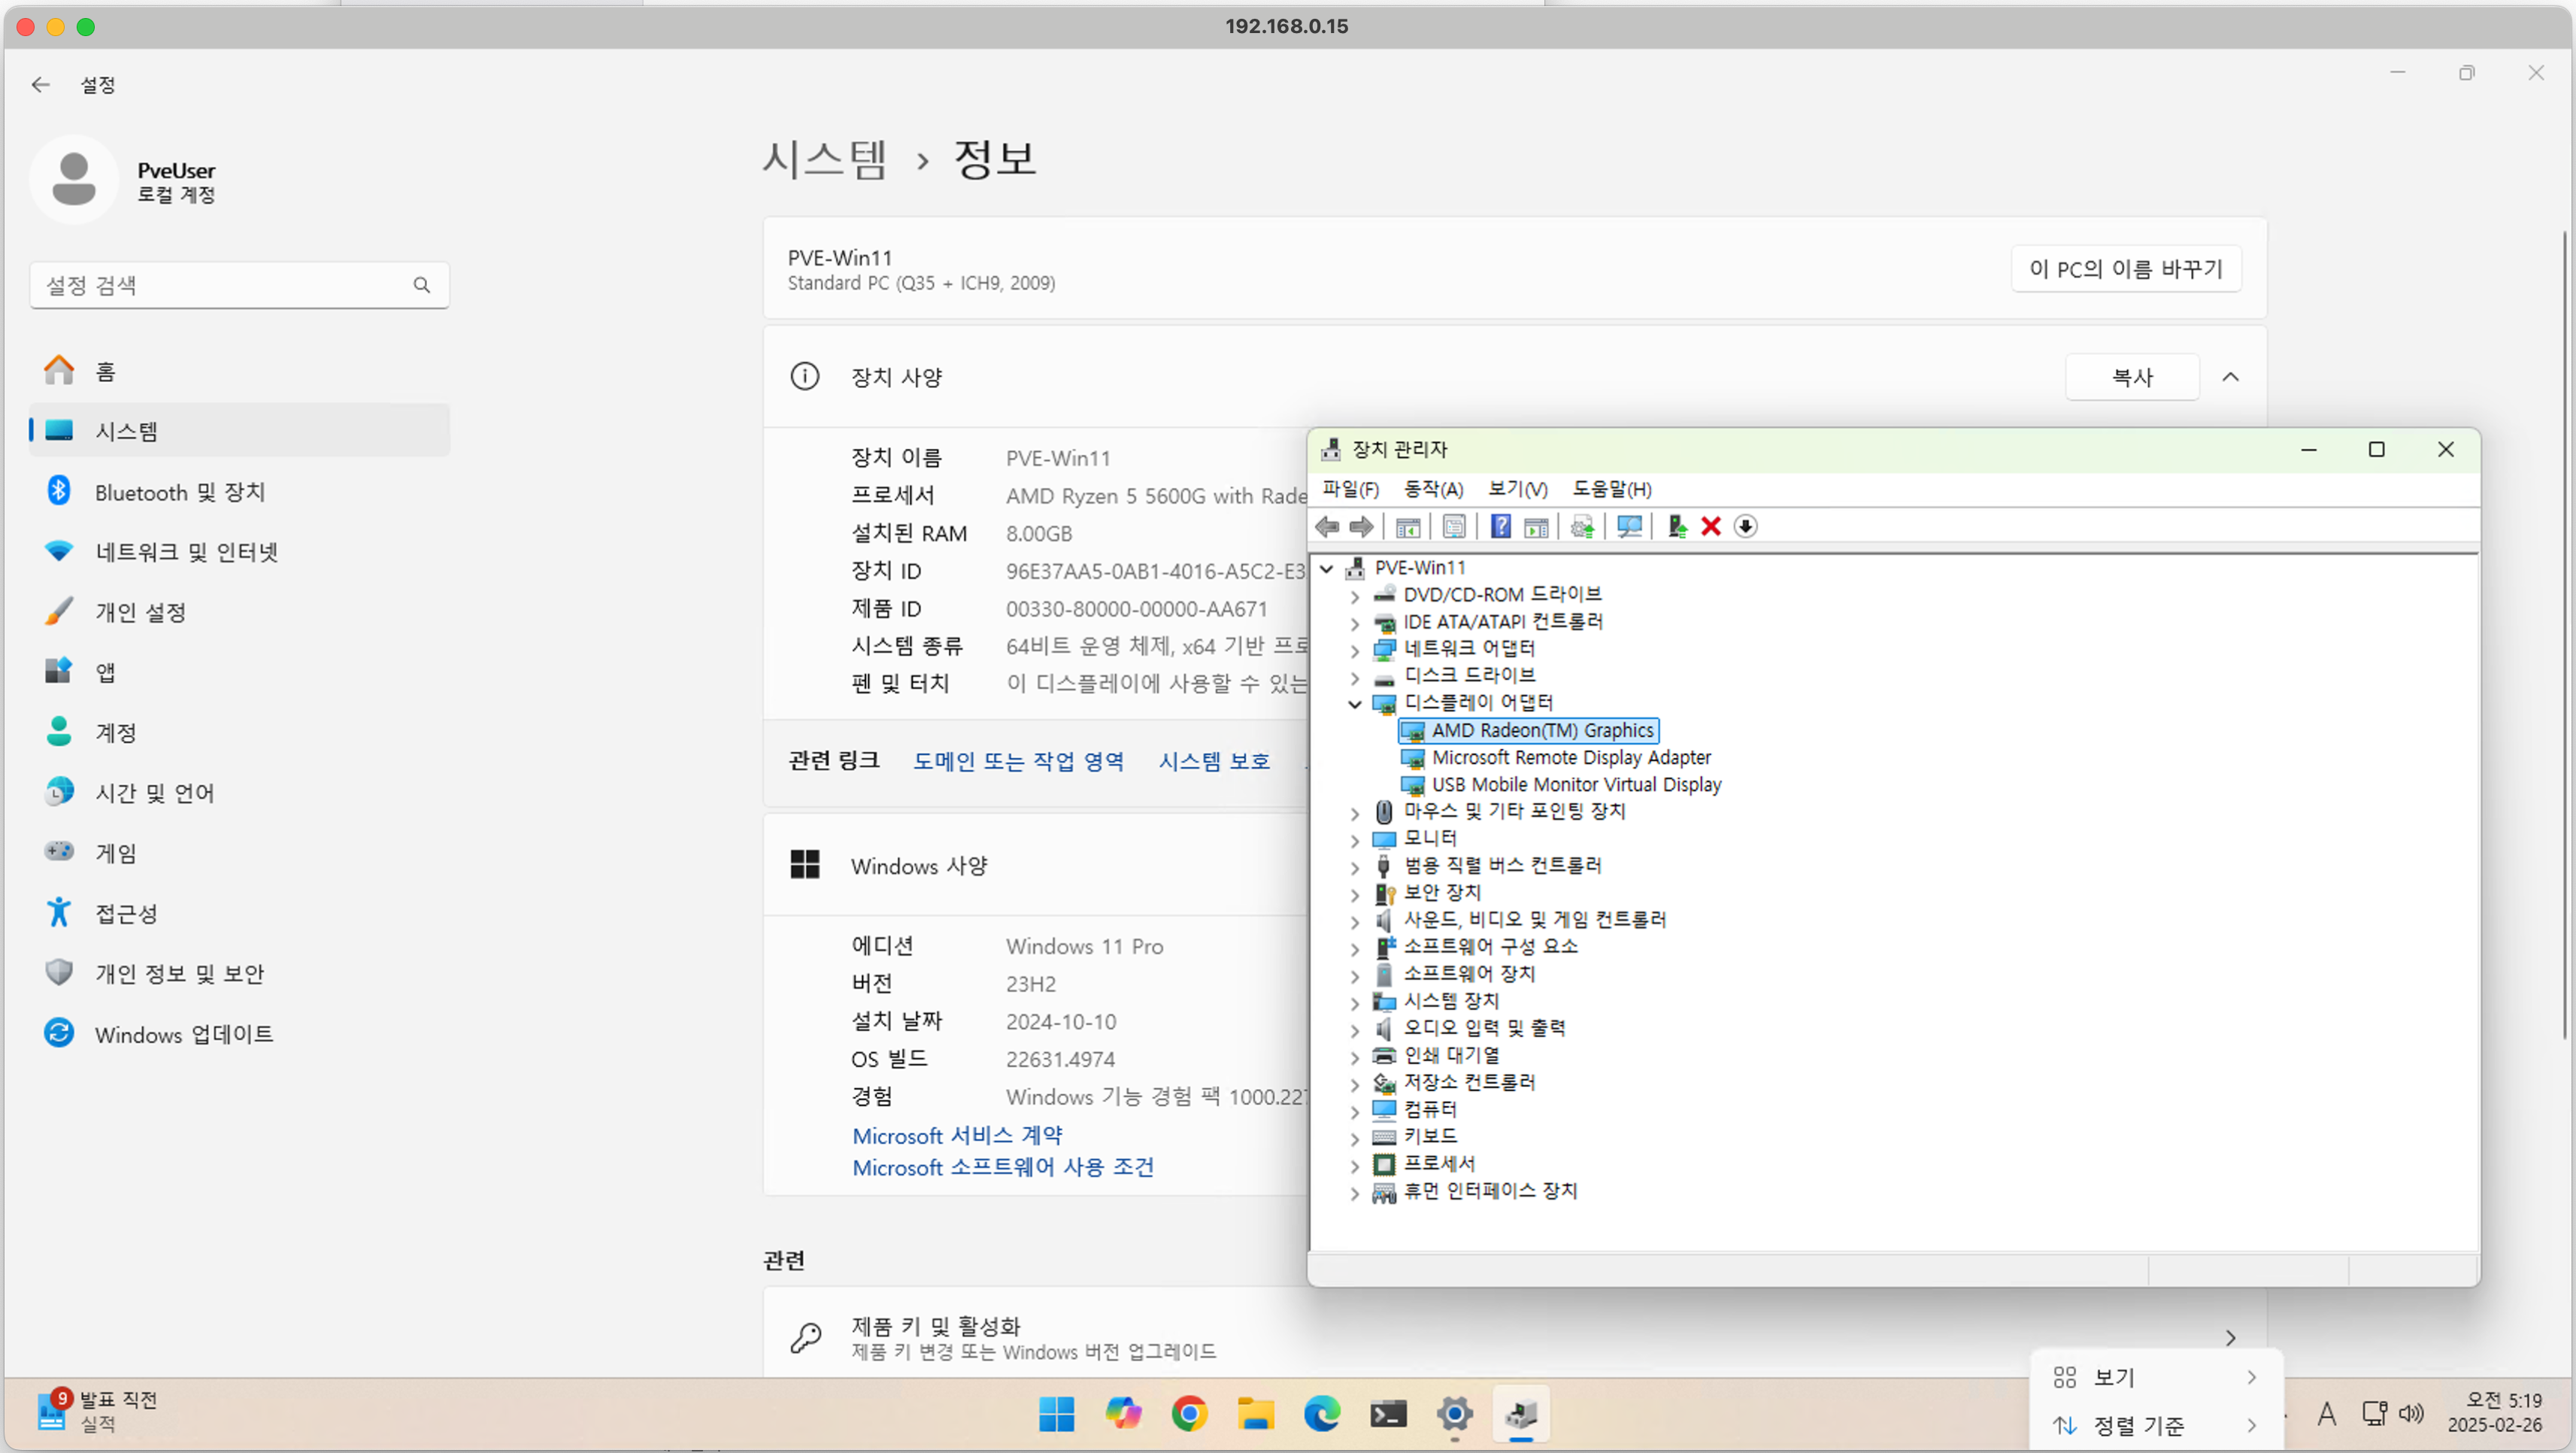Open Properties sheet from Device Manager toolbar
Screen dimensions: 2576x1453
point(1454,526)
